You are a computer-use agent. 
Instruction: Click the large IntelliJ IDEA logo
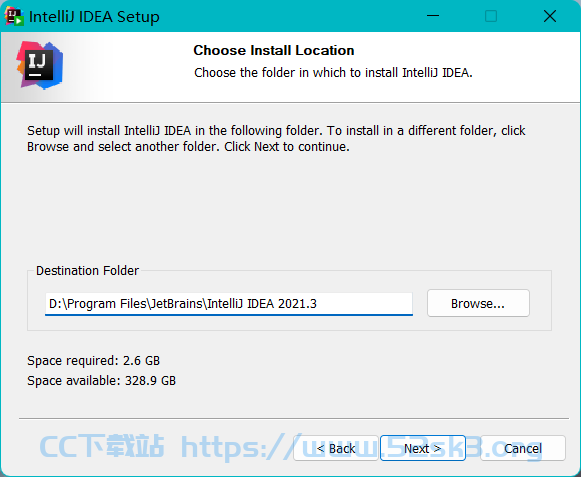(40, 65)
